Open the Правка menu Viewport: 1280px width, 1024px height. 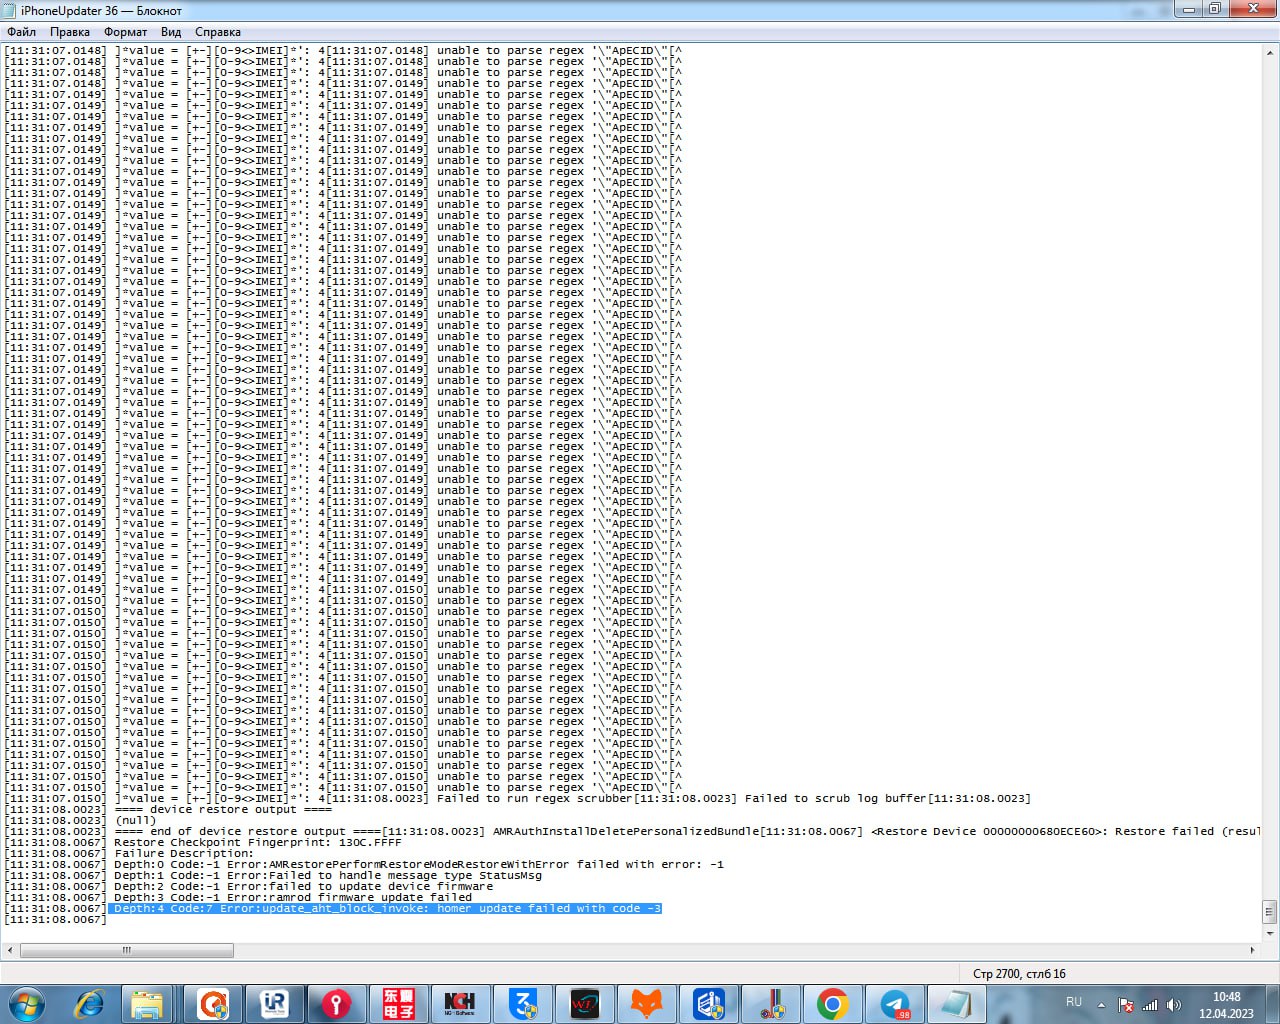pyautogui.click(x=70, y=32)
